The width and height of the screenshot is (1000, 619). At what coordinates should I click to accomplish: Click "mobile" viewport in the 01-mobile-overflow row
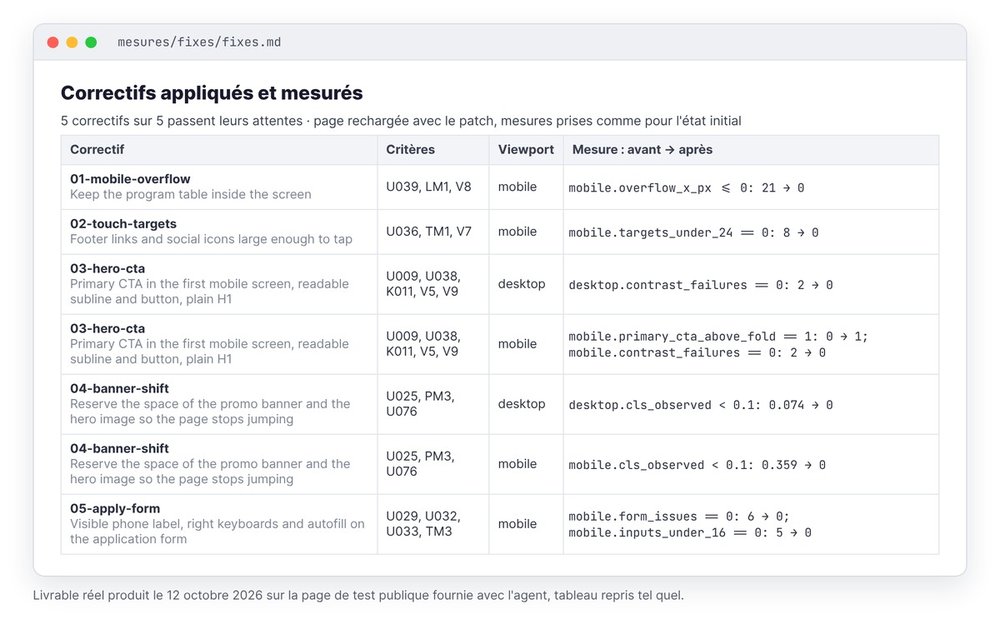[x=517, y=187]
